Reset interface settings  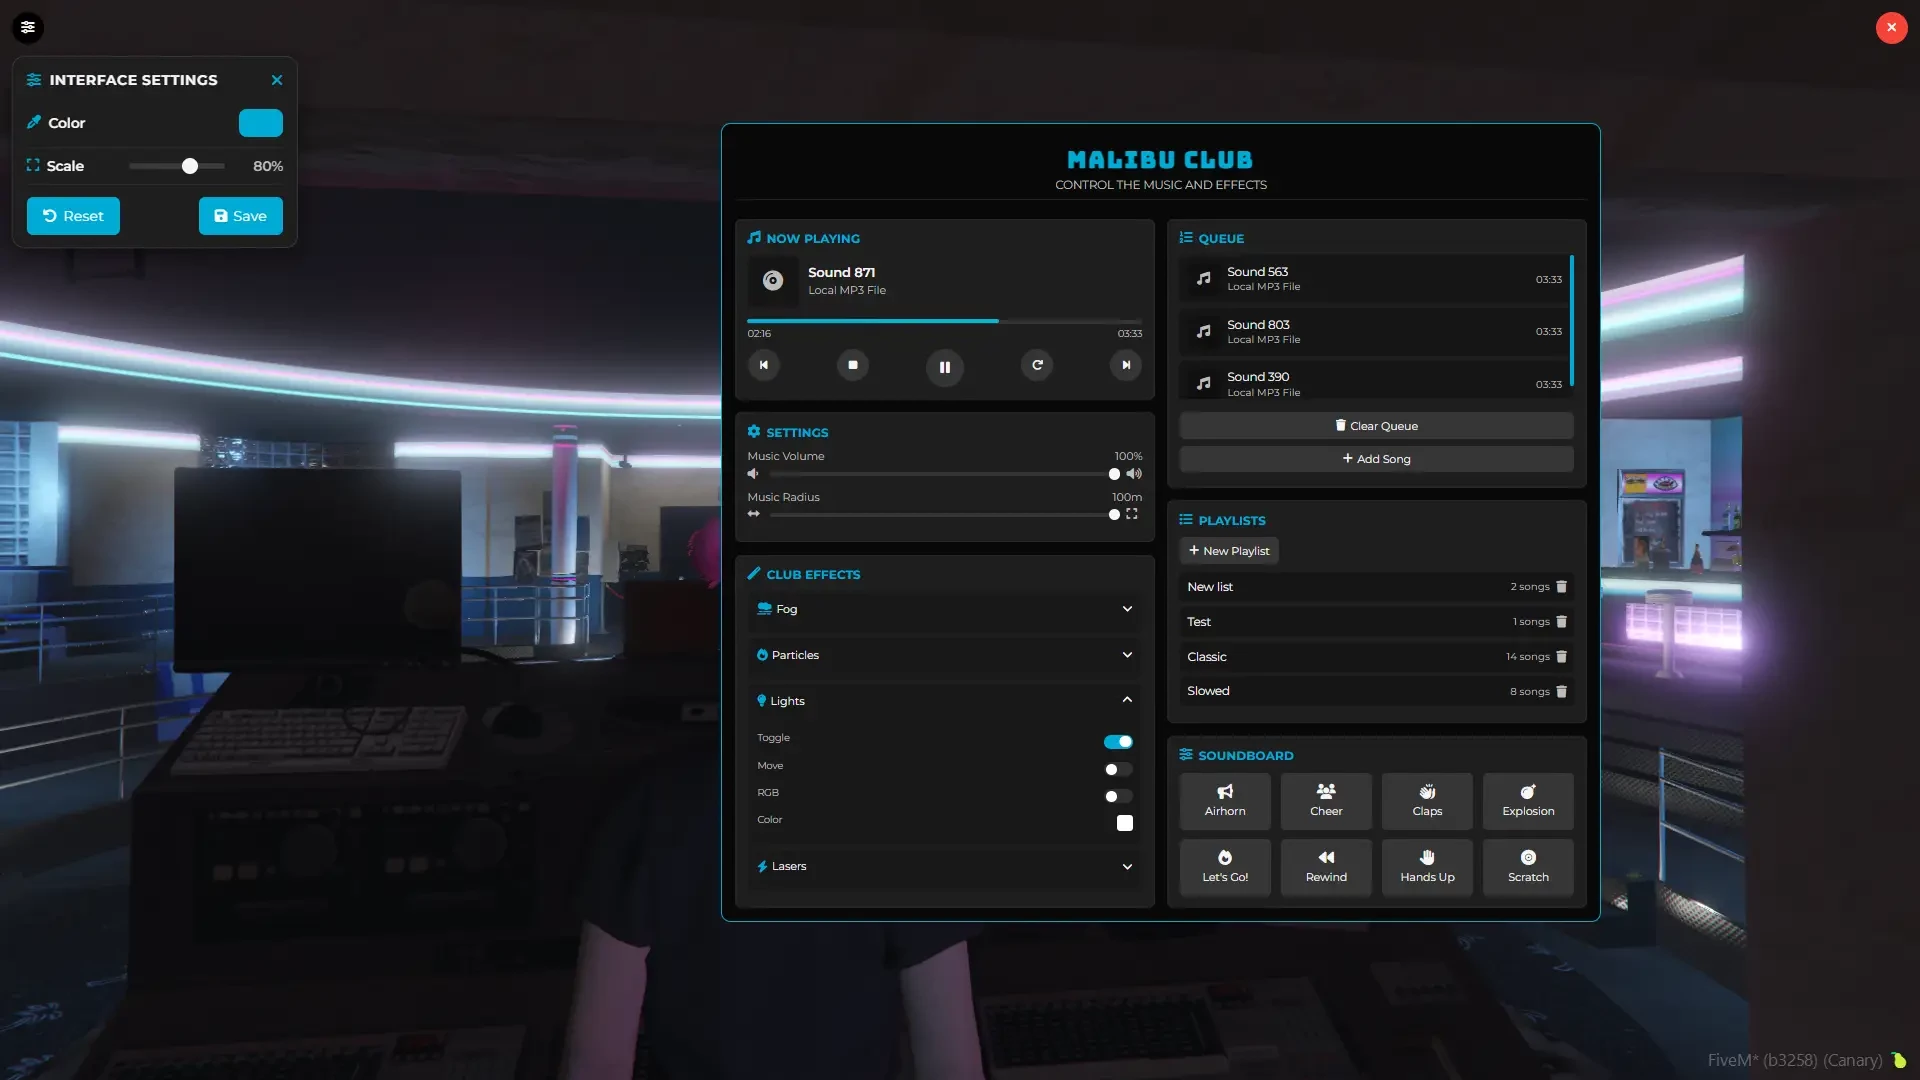[x=73, y=216]
